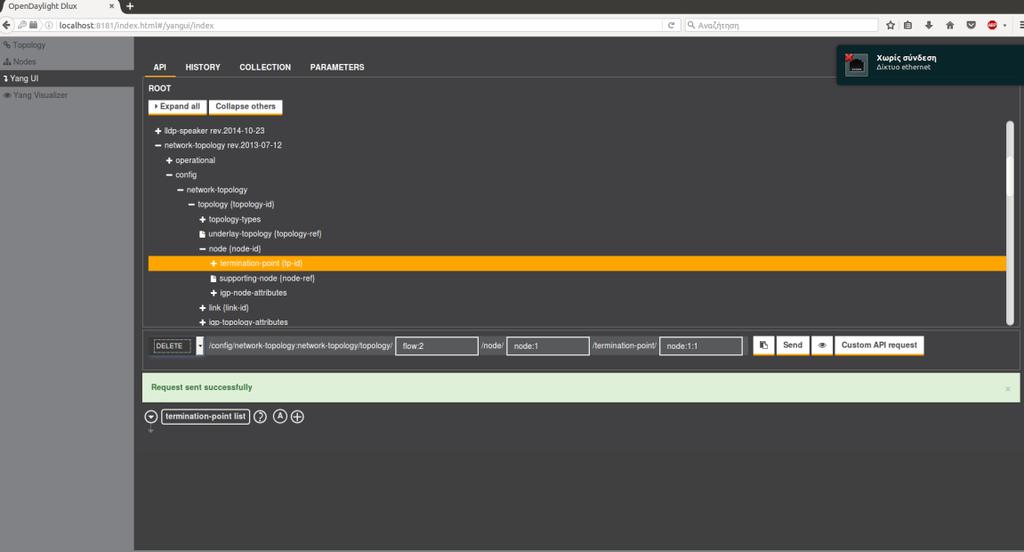Bookmark this page star icon
The height and width of the screenshot is (552, 1024).
[890, 25]
